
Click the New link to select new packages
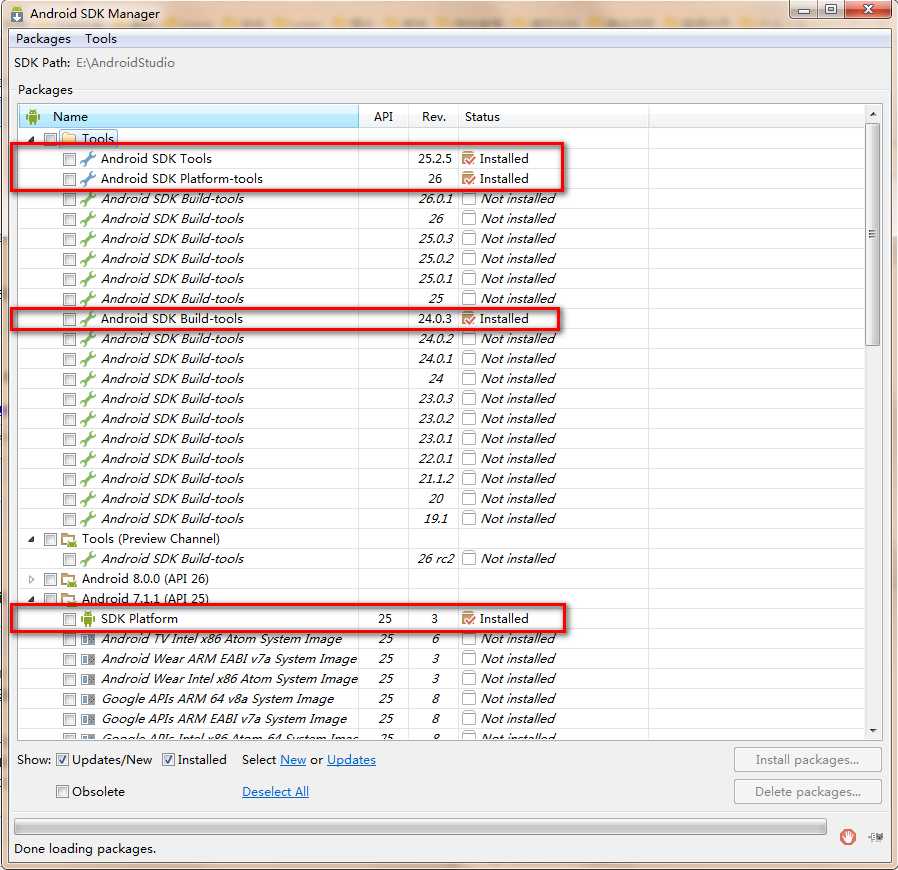(x=293, y=760)
